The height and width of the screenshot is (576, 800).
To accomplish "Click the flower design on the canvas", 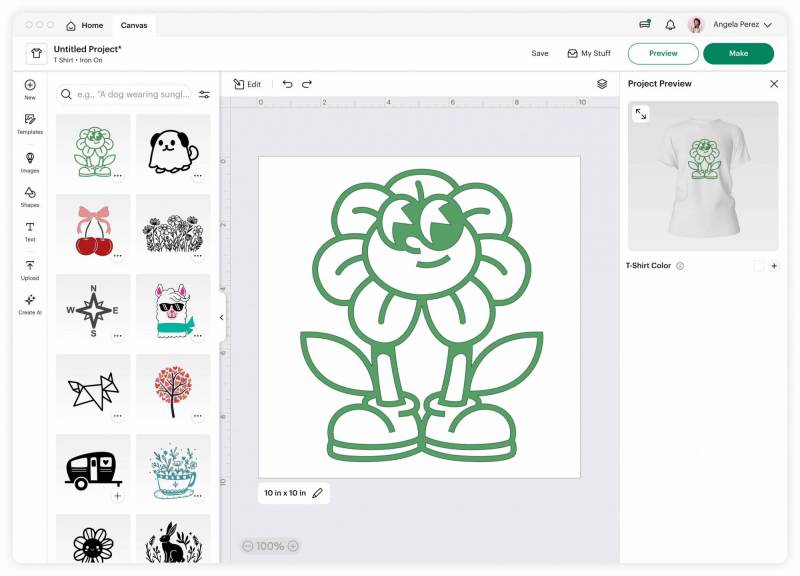I will click(x=421, y=315).
